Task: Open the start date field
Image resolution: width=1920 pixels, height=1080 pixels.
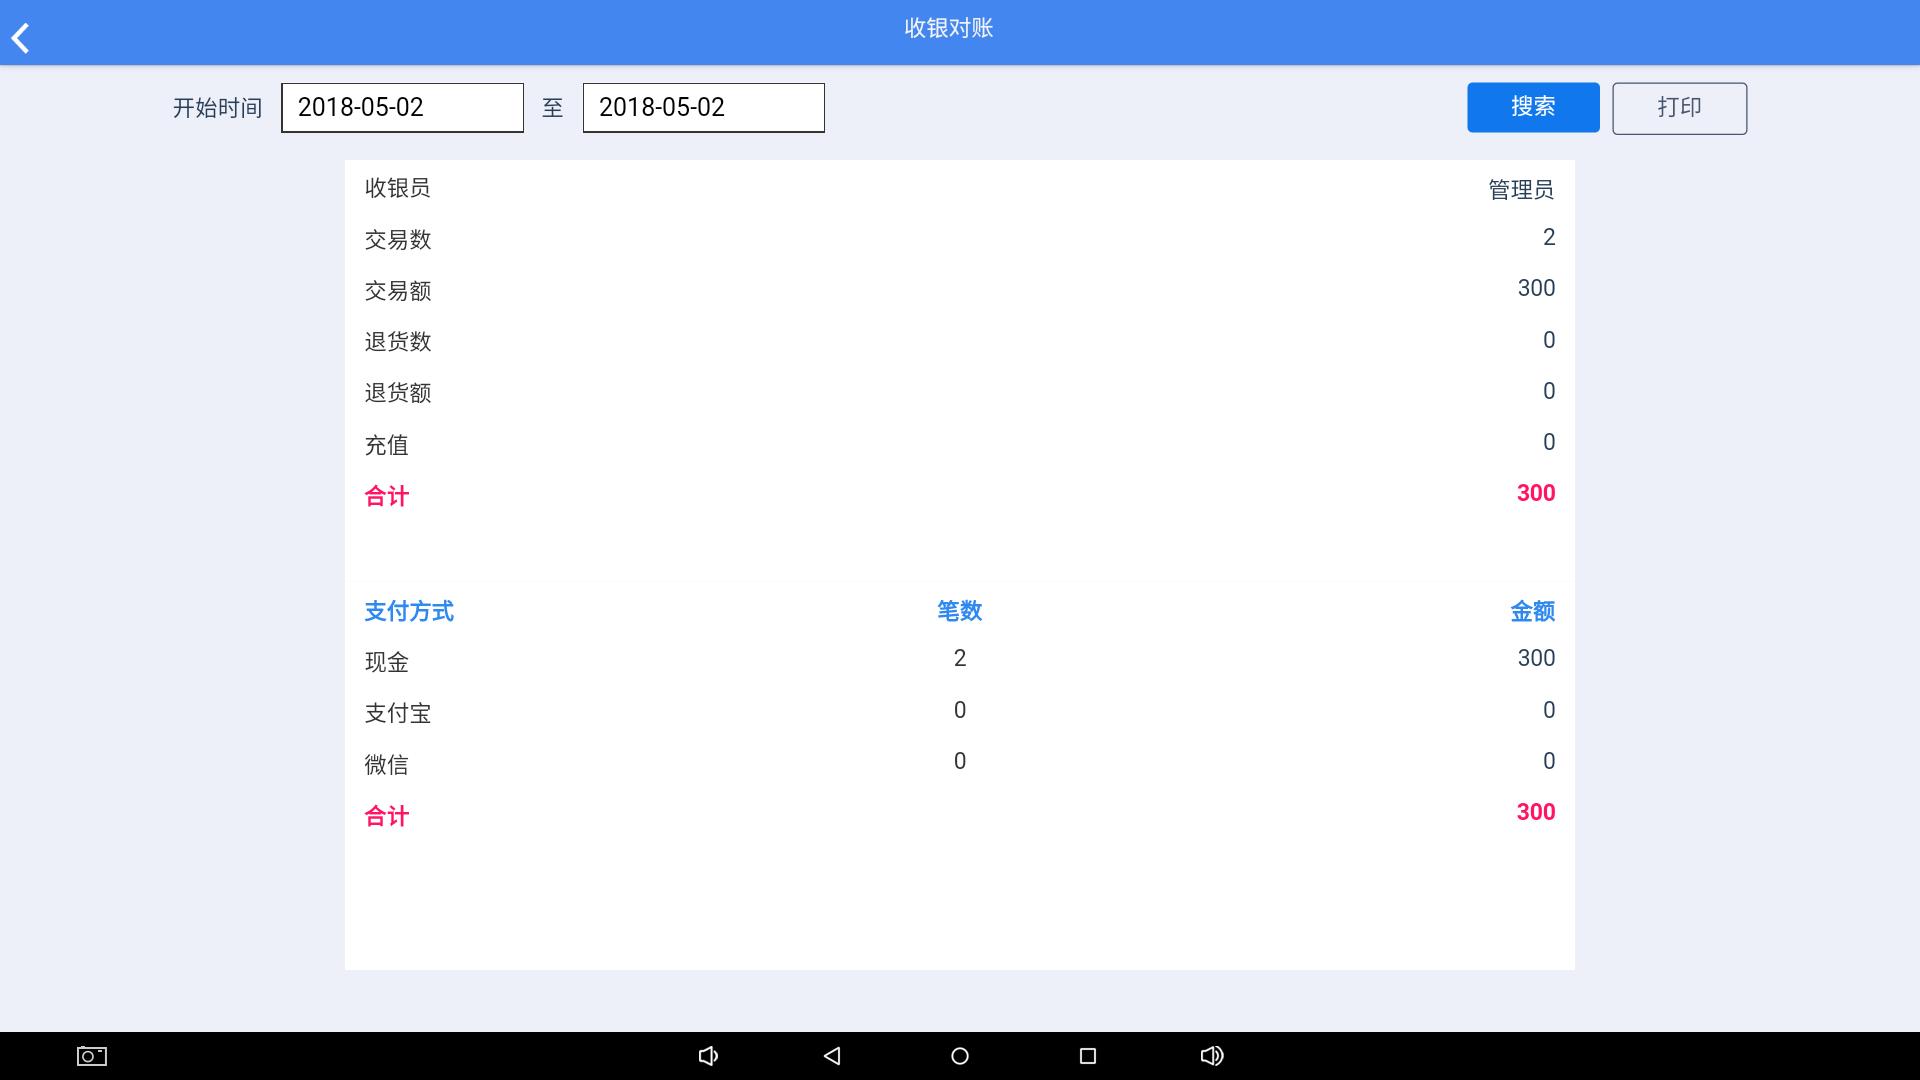Action: pos(402,108)
